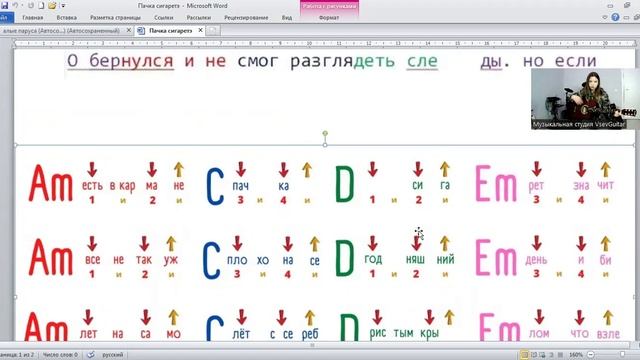Click the word если in the heading line
The height and width of the screenshot is (360, 640).
576,61
